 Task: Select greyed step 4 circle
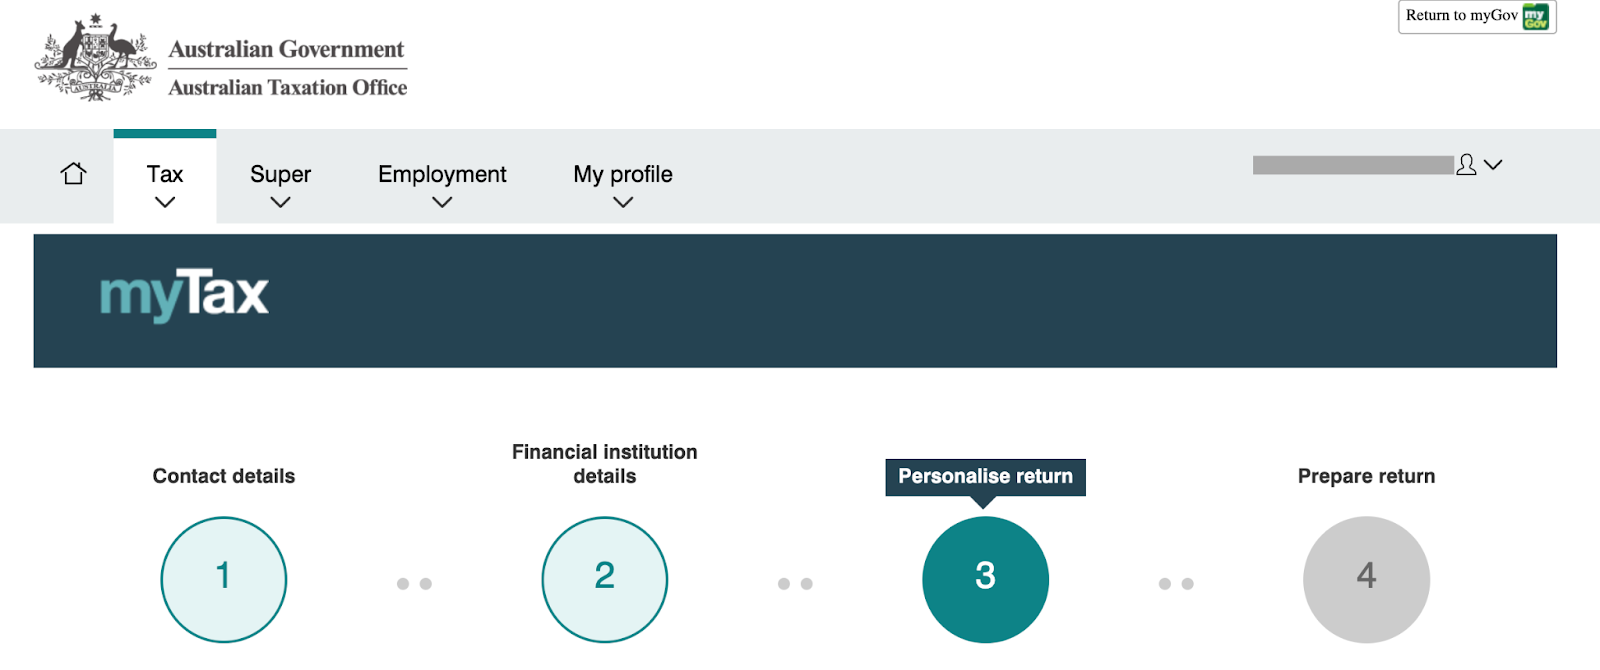[x=1366, y=579]
